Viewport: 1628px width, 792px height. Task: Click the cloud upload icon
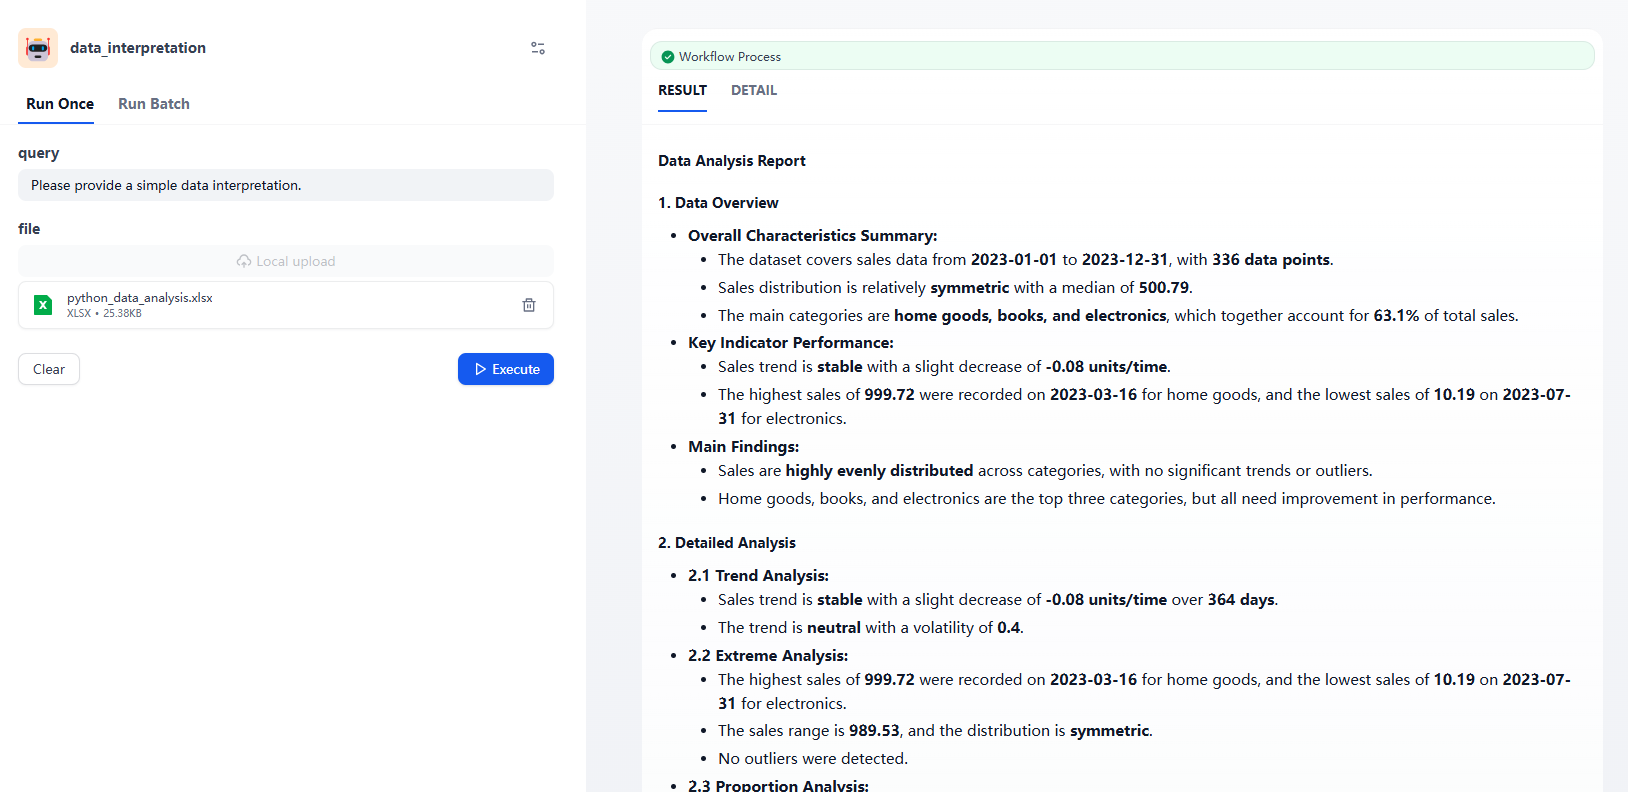244,261
